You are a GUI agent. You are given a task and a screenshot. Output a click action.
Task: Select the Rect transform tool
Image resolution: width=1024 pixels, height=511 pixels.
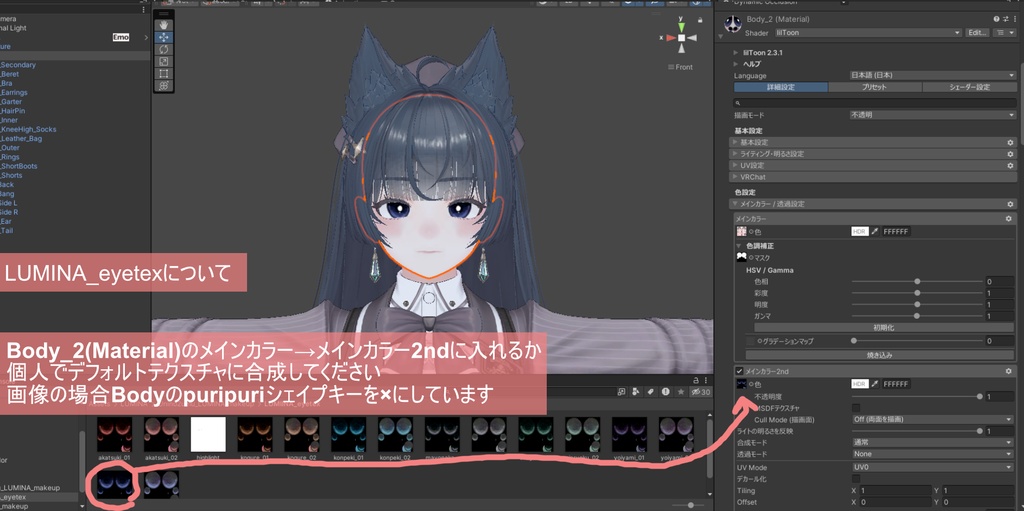coord(164,74)
